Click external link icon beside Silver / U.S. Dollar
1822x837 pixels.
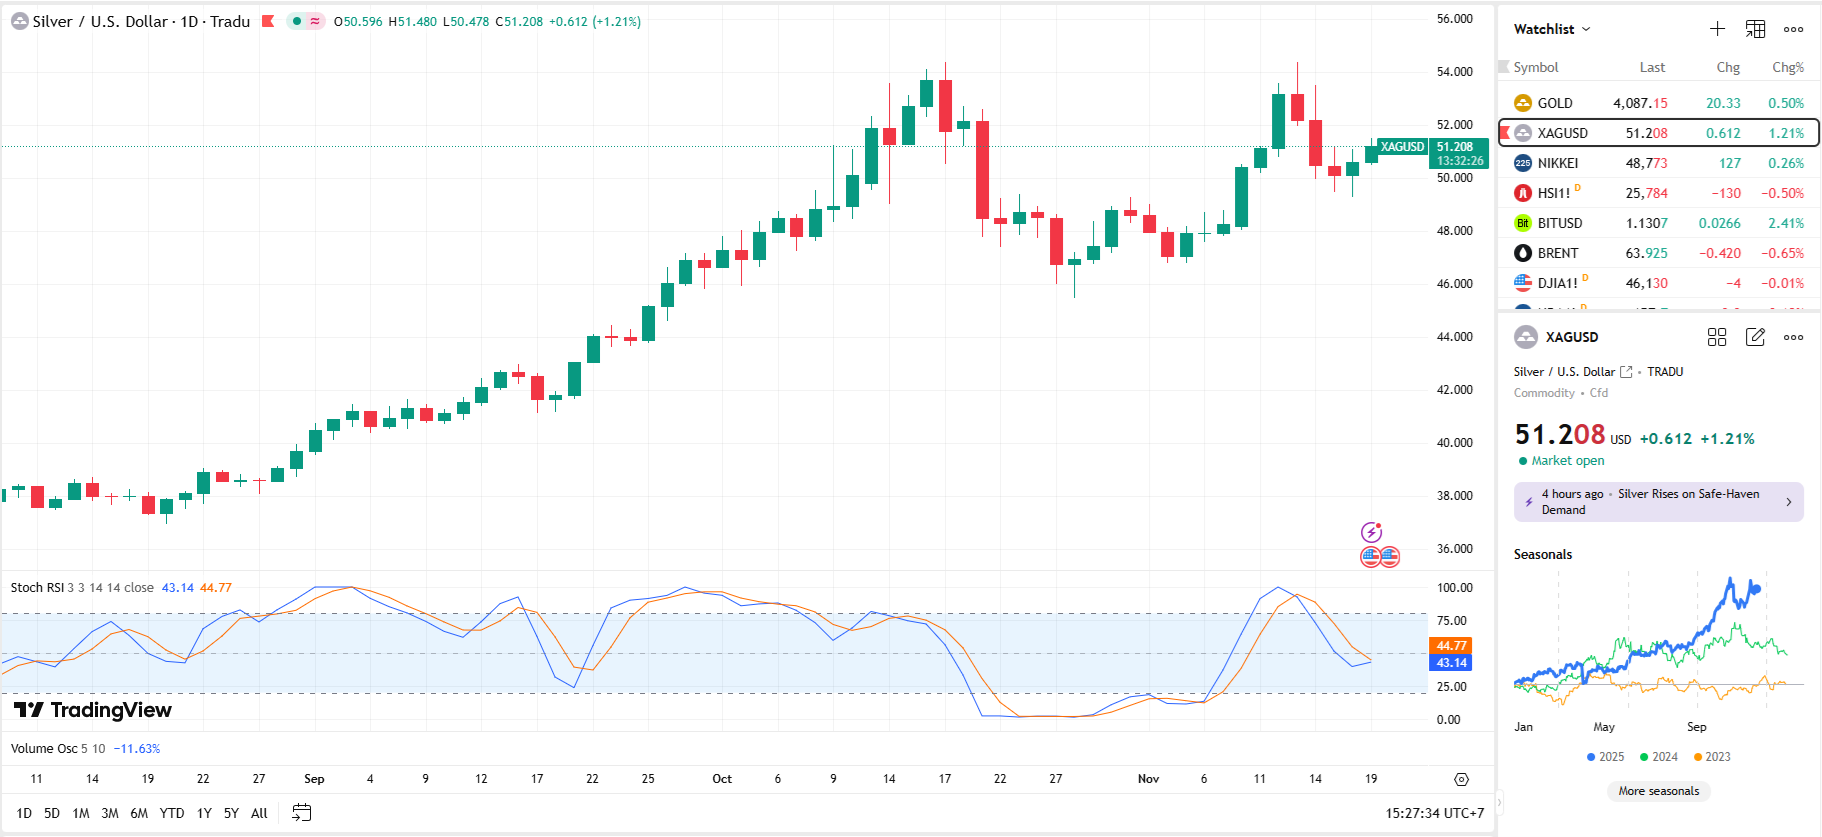tap(1626, 372)
